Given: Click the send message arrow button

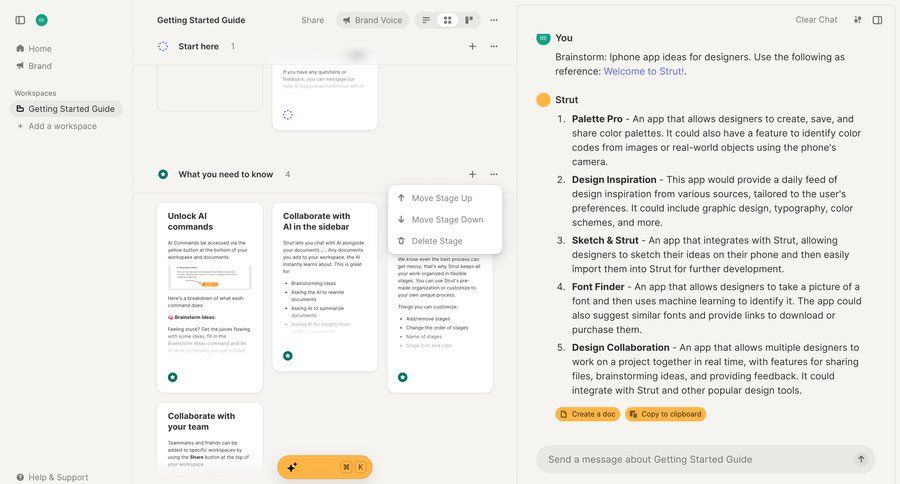Looking at the screenshot, I should 861,459.
